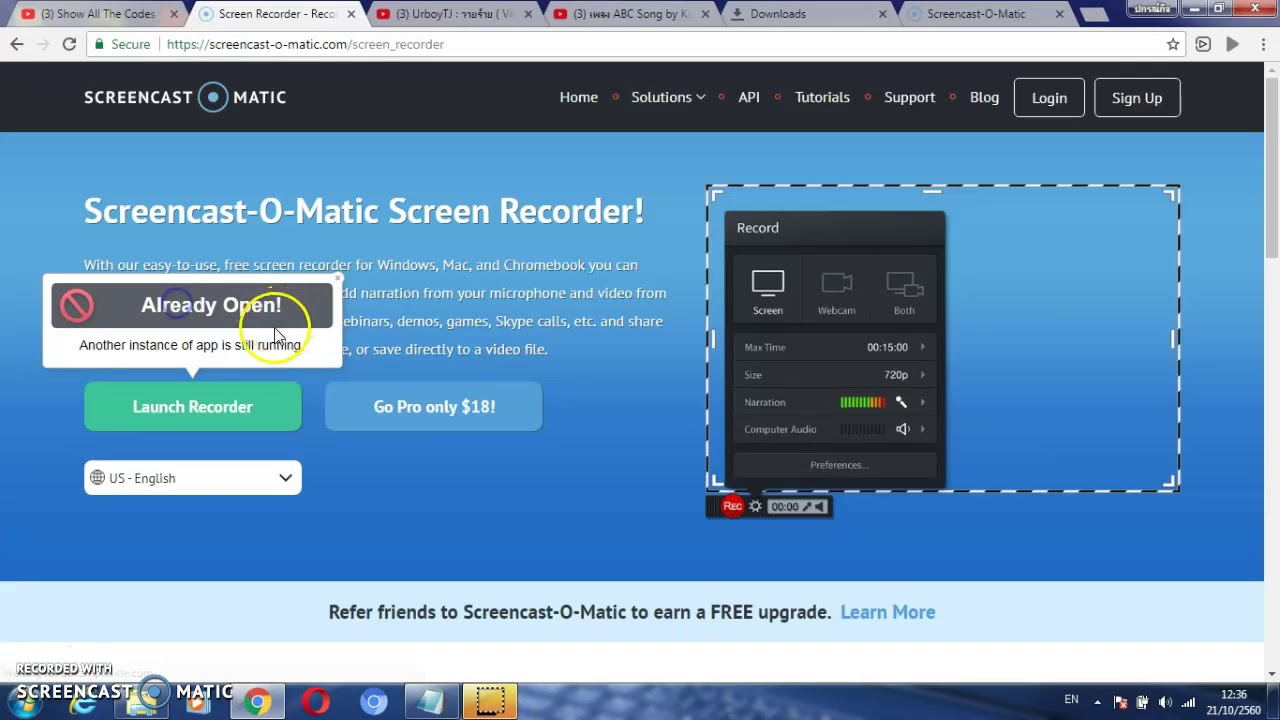
Task: Click the Computer Audio level meter
Action: click(x=862, y=429)
